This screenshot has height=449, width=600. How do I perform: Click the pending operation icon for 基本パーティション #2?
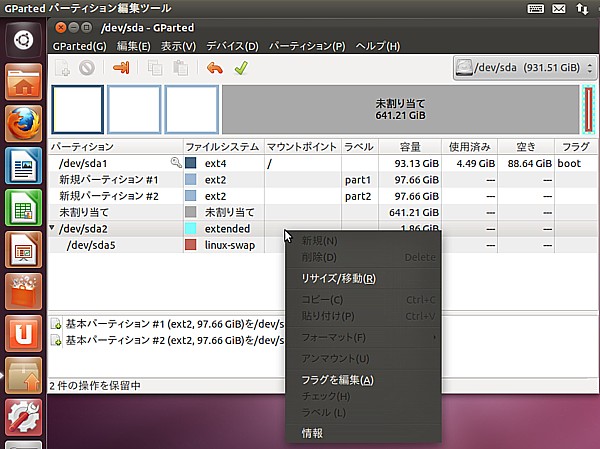pyautogui.click(x=56, y=340)
